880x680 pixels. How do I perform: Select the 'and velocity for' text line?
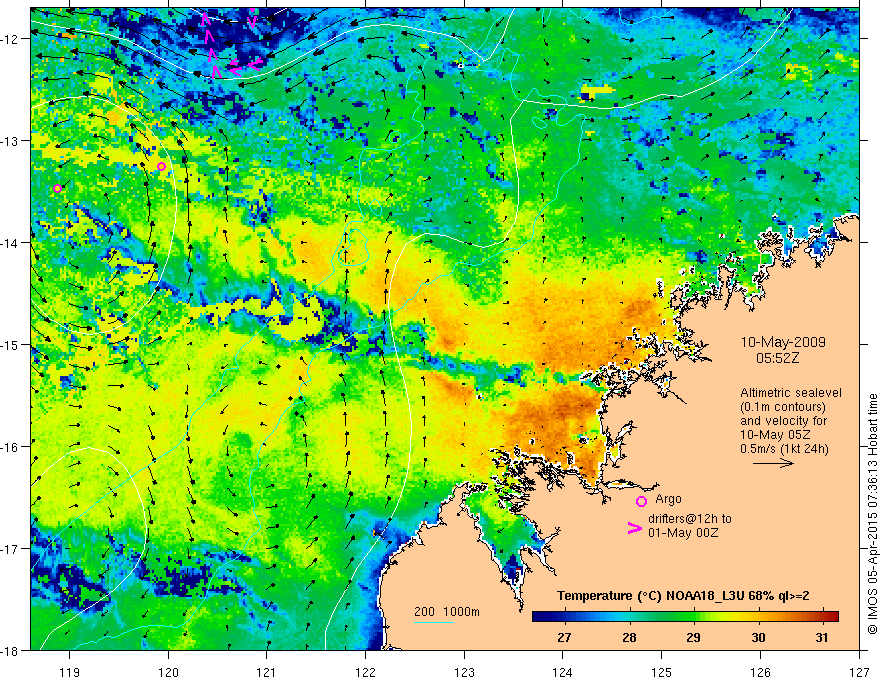click(783, 421)
